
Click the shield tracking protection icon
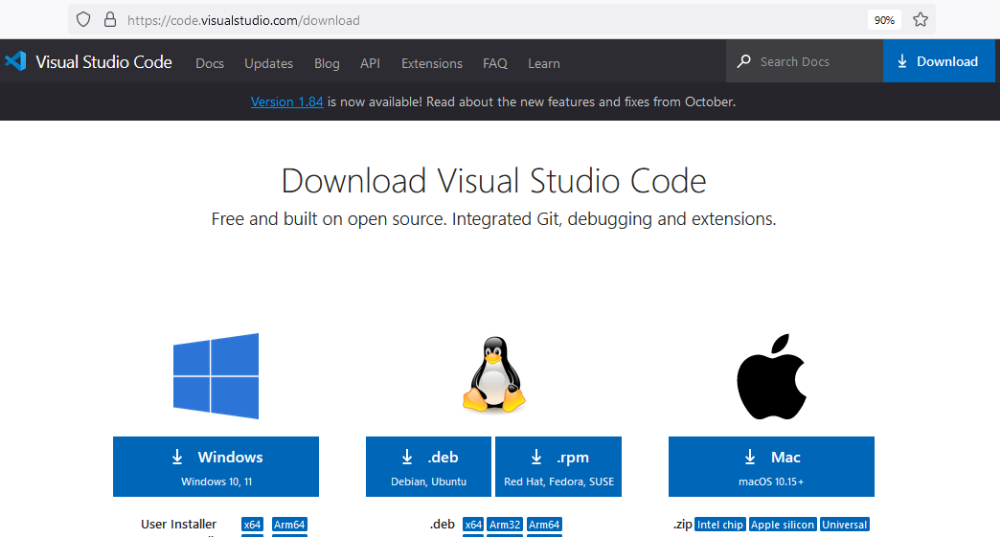84,20
